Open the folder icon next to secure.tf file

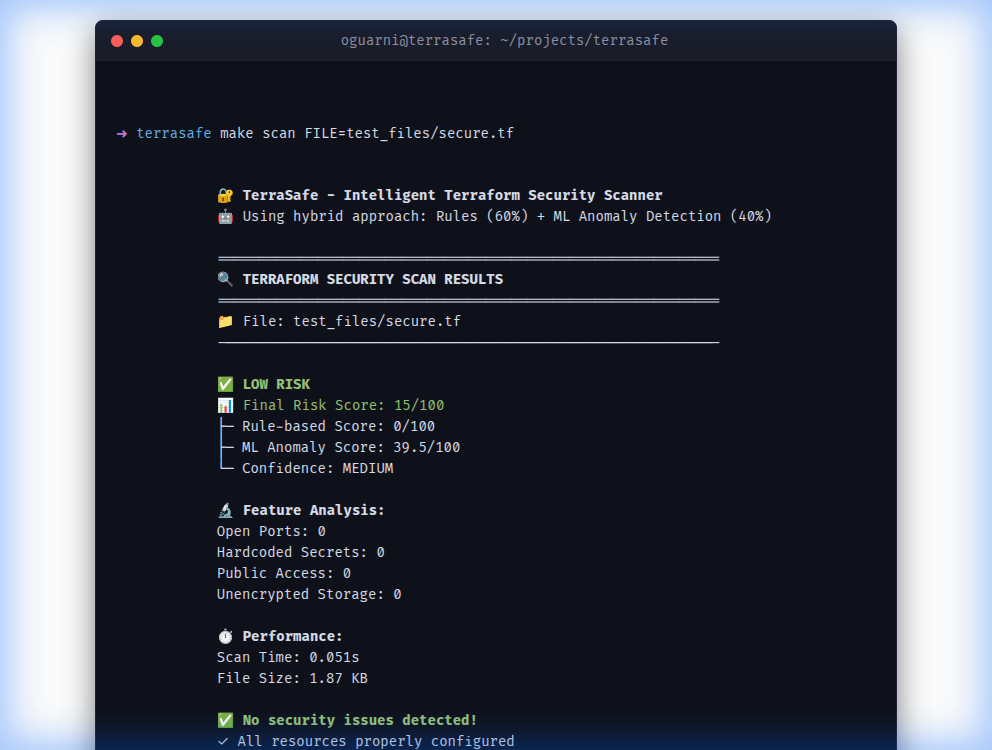point(224,320)
